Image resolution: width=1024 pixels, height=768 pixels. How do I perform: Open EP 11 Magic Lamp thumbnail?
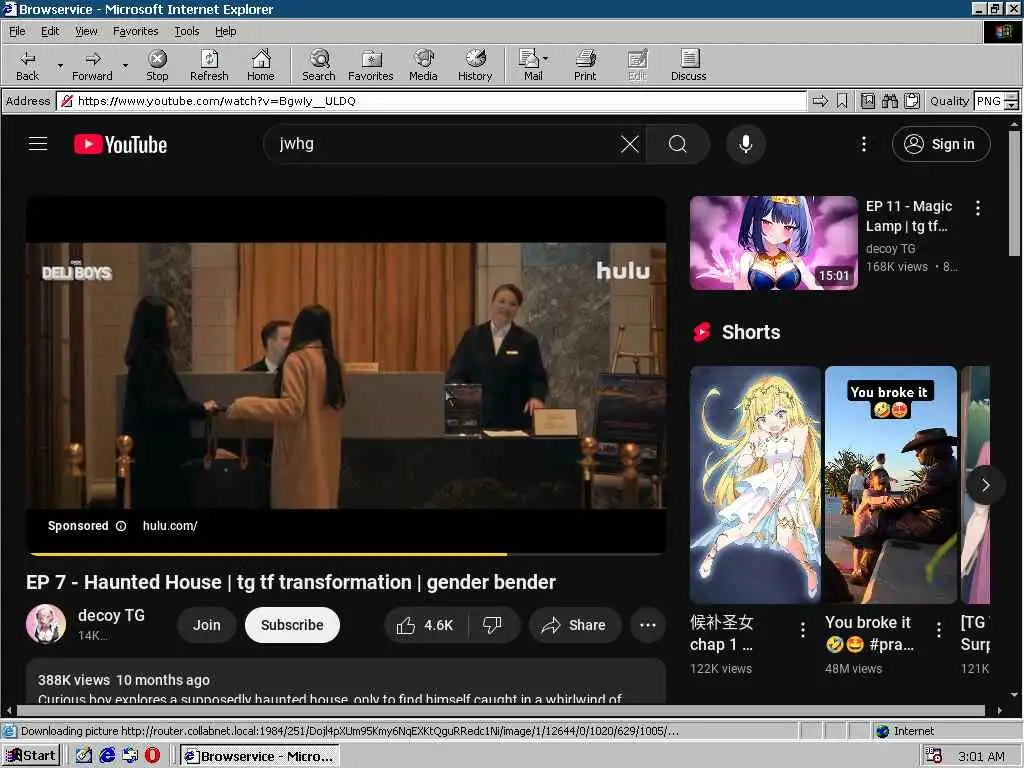click(773, 243)
